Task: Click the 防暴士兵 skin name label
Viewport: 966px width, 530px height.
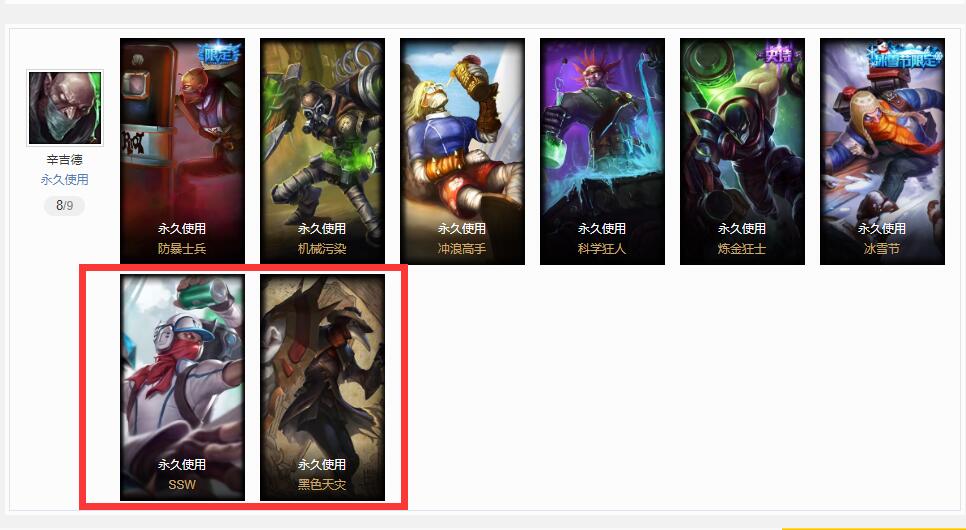Action: 182,249
